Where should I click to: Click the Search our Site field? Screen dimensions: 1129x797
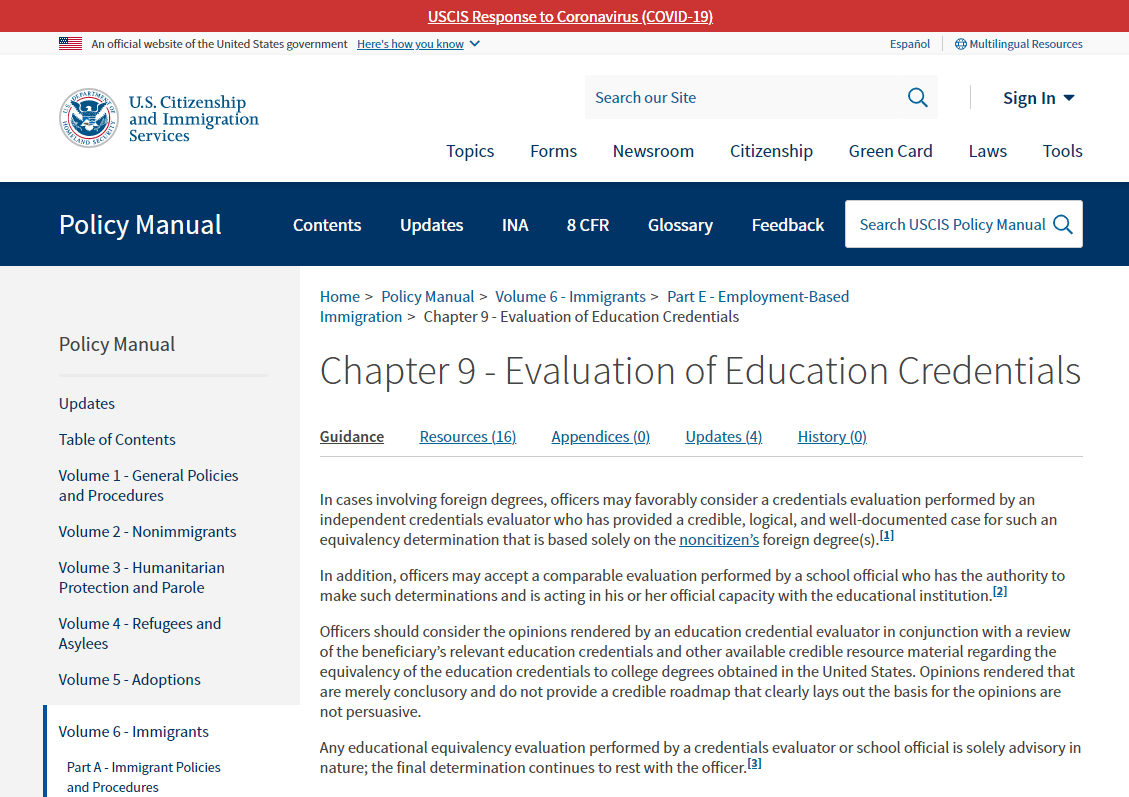click(x=745, y=97)
